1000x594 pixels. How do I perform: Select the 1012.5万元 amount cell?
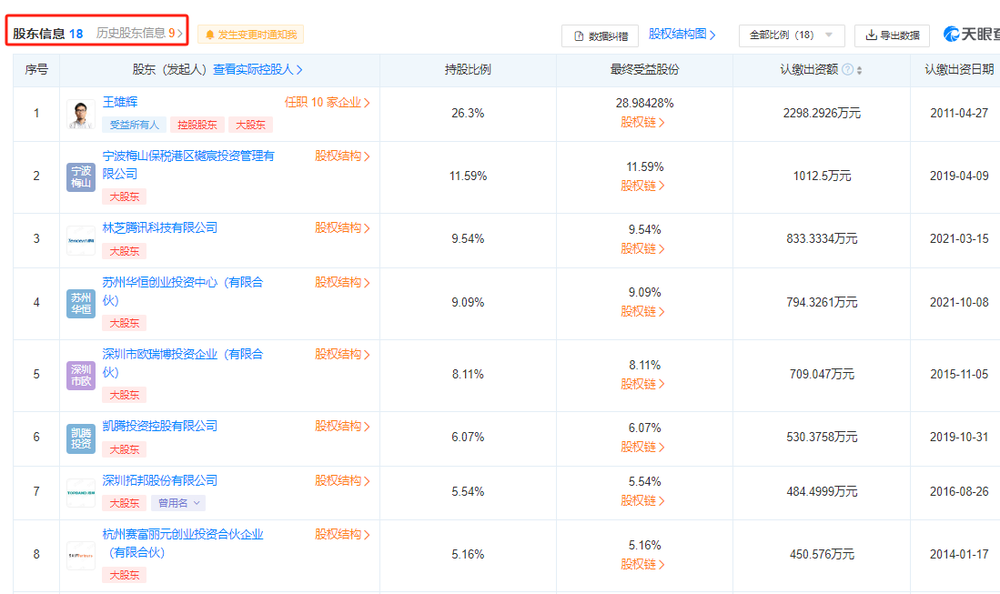point(821,176)
